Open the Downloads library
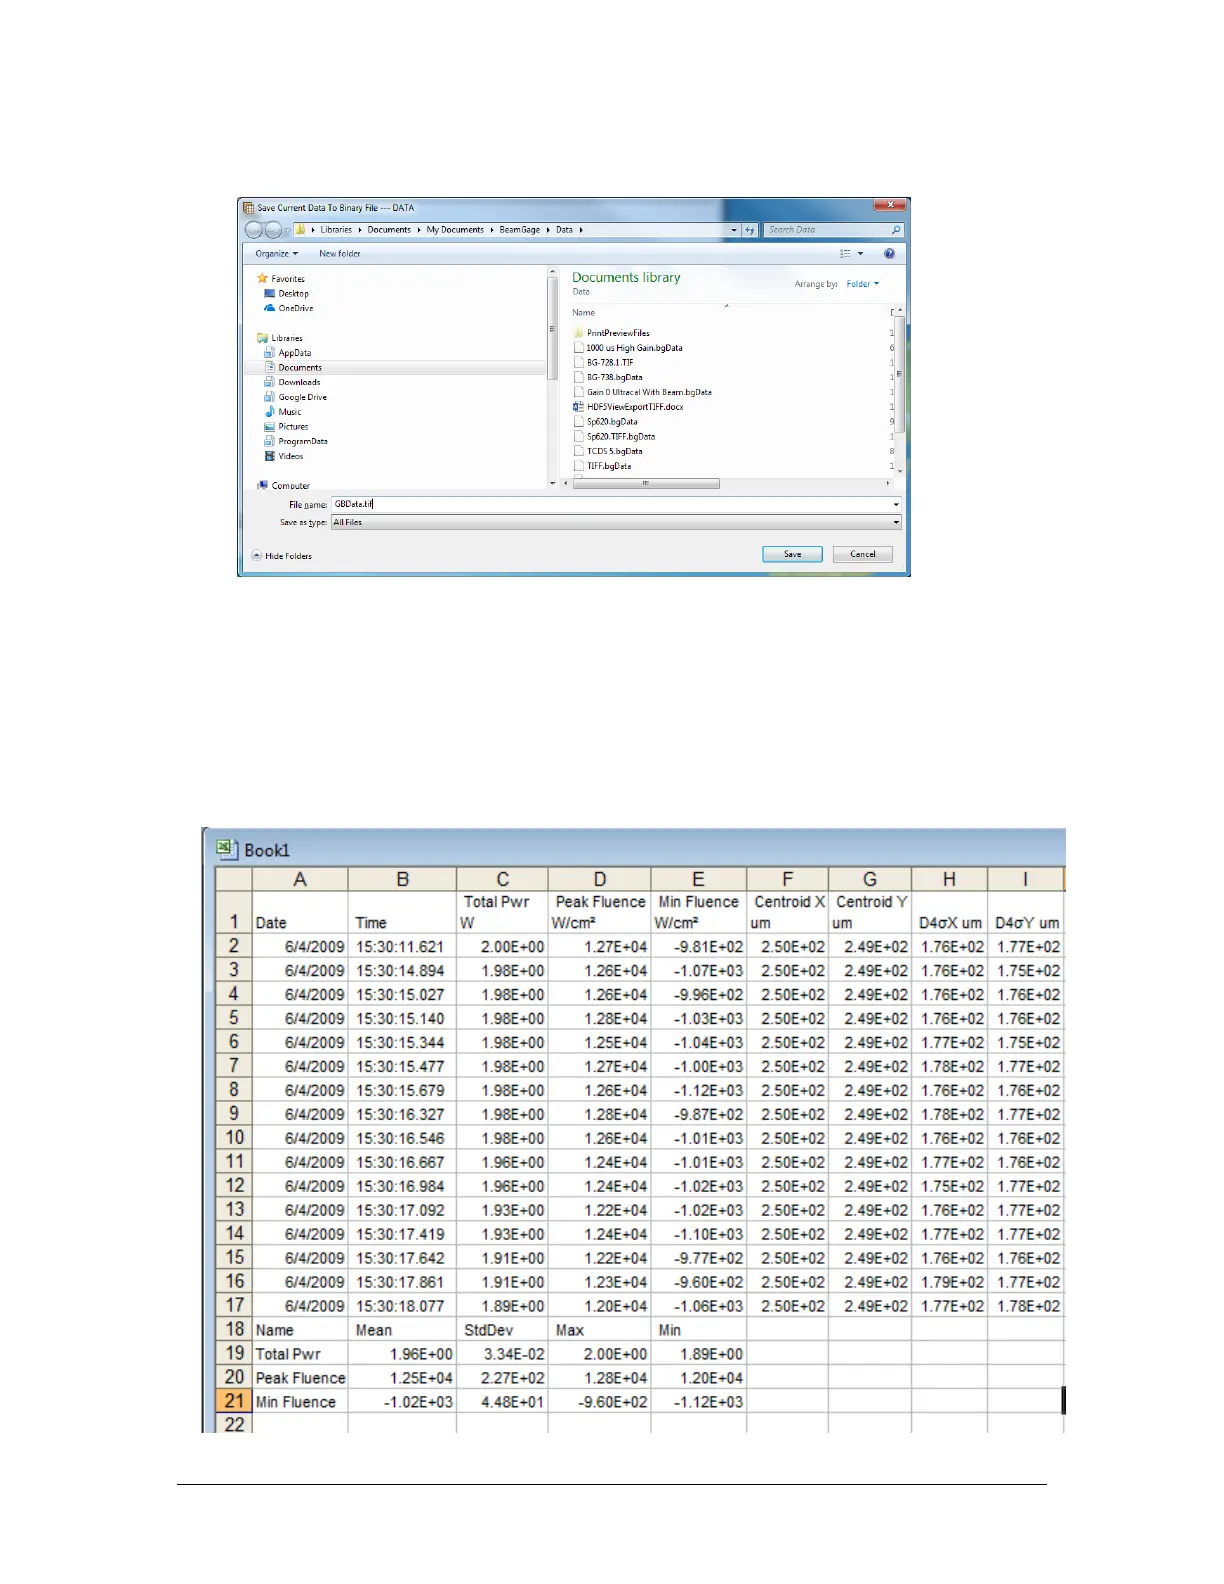 tap(299, 382)
